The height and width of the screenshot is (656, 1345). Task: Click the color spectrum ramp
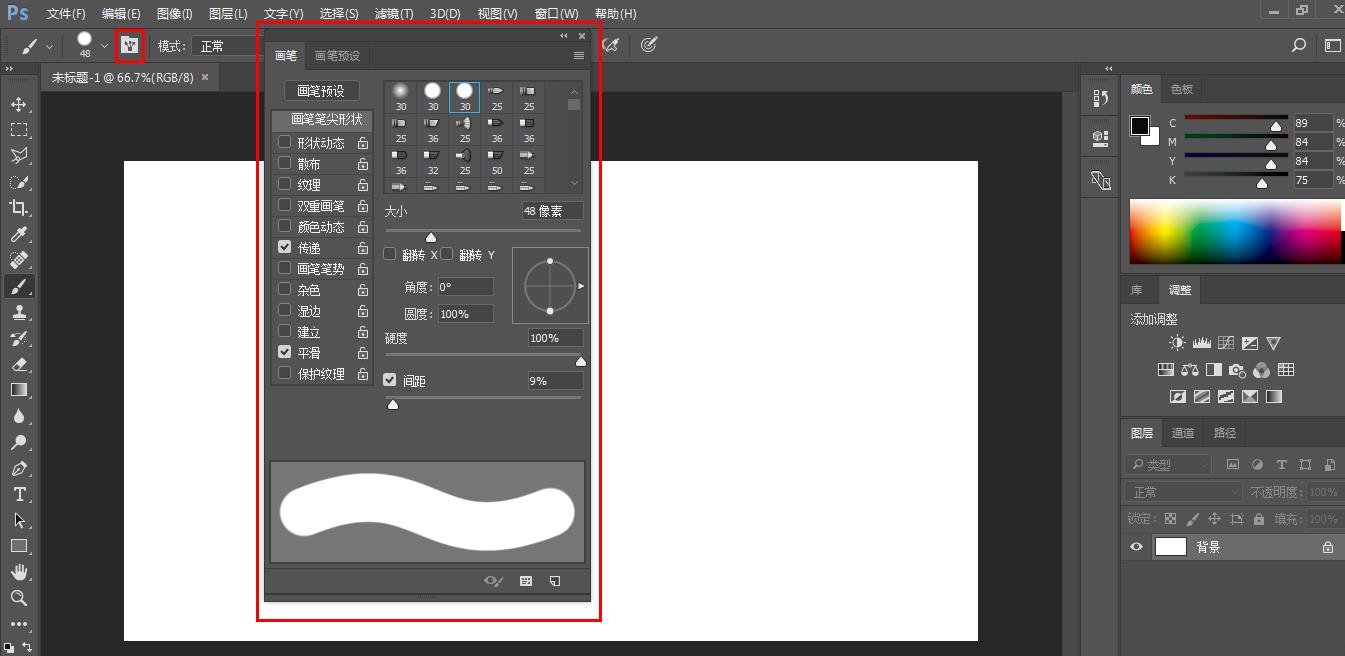coord(1235,231)
